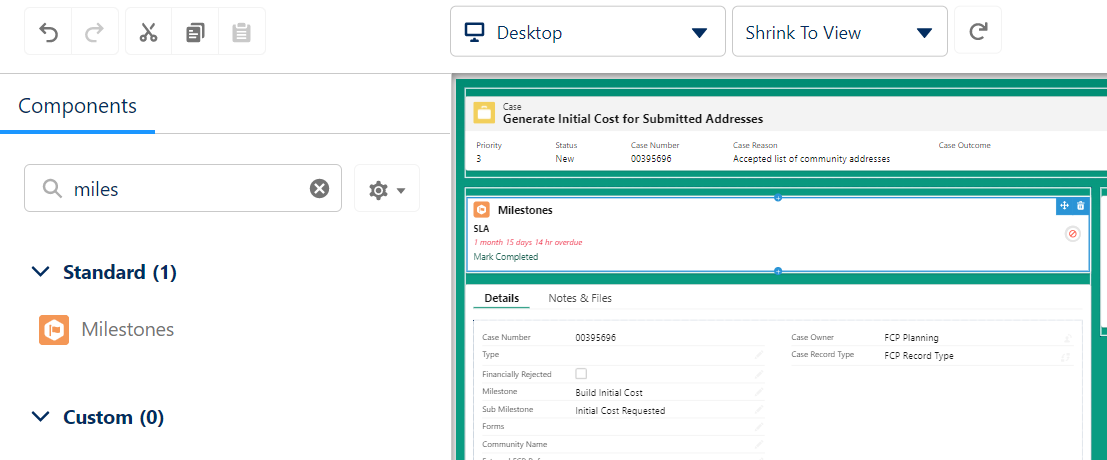Click FCP Record Type value
Screen dimensions: 1107x460
(x=918, y=356)
